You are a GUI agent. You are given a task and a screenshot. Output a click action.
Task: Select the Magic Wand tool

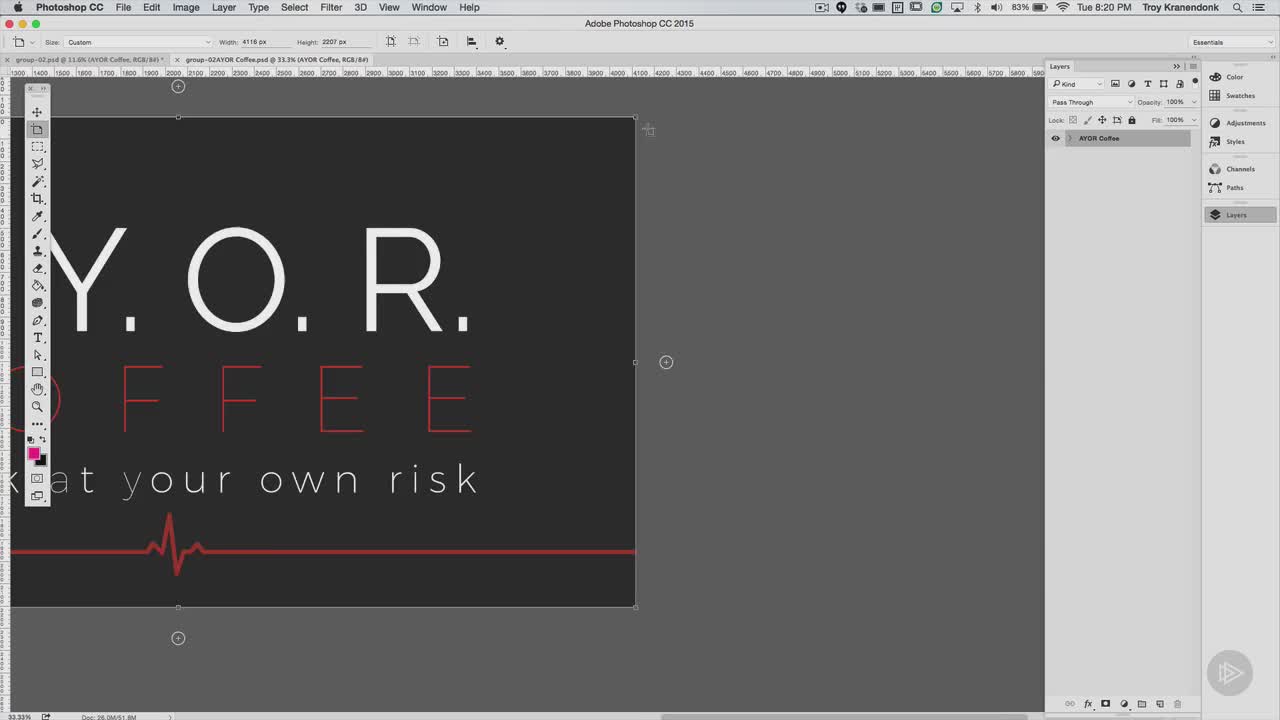[x=37, y=181]
